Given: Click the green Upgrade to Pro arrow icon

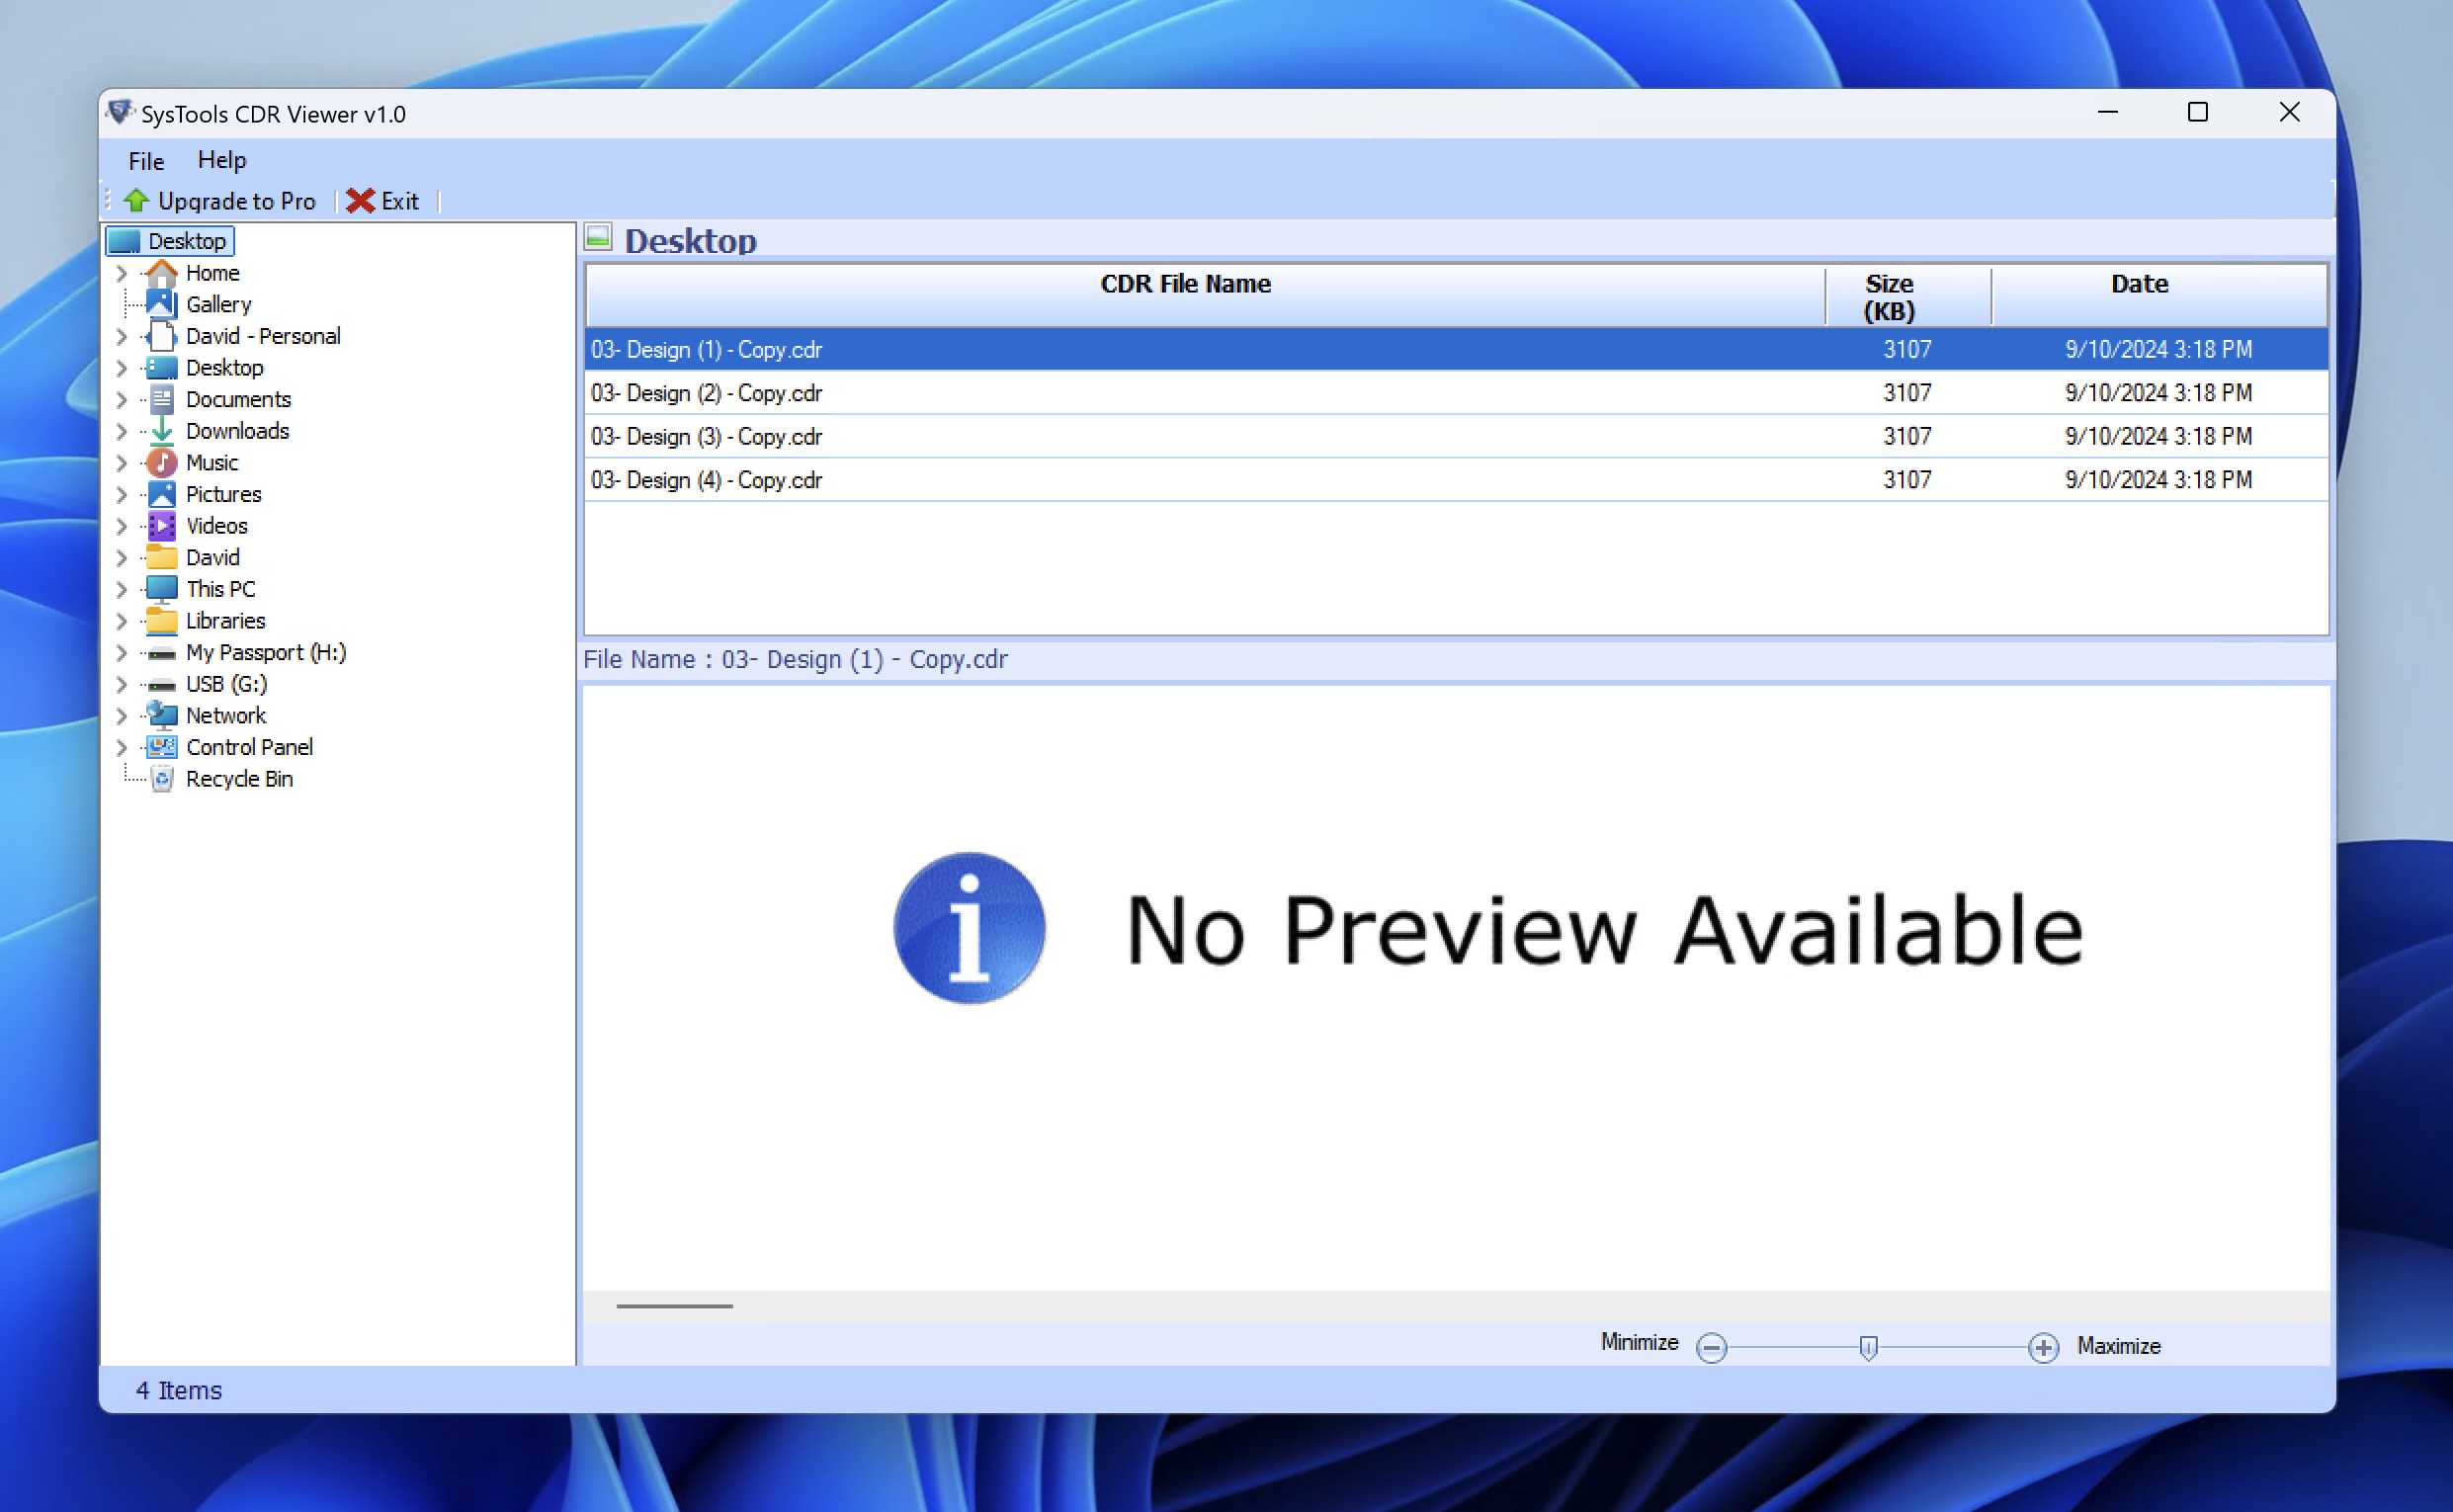Looking at the screenshot, I should click(x=136, y=201).
